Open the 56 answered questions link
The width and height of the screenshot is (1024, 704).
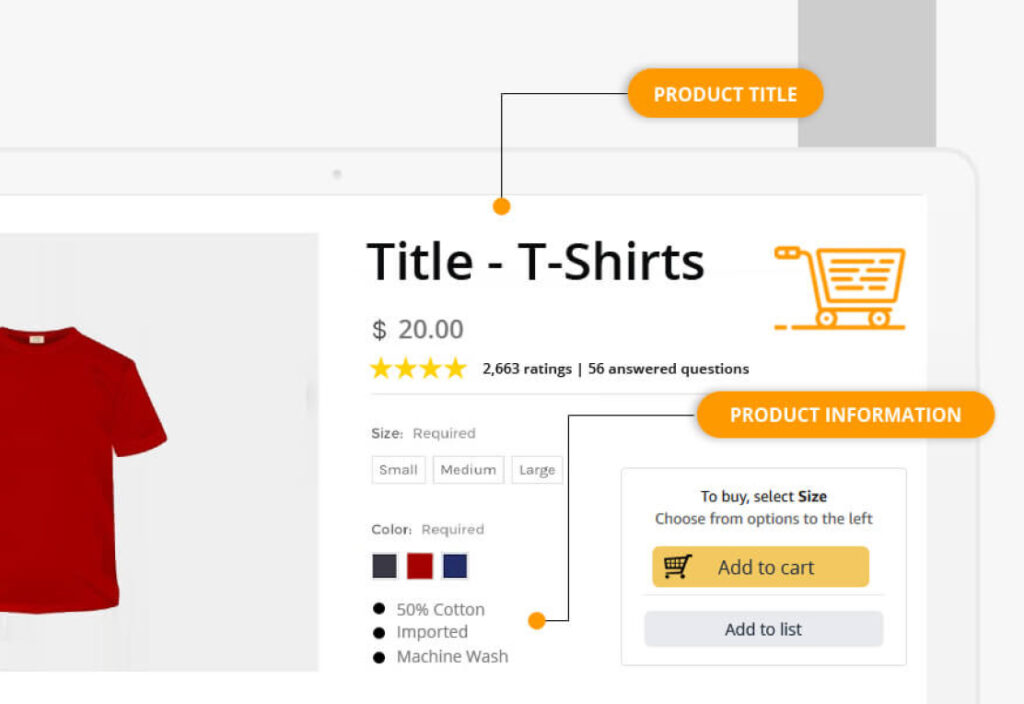click(x=668, y=369)
